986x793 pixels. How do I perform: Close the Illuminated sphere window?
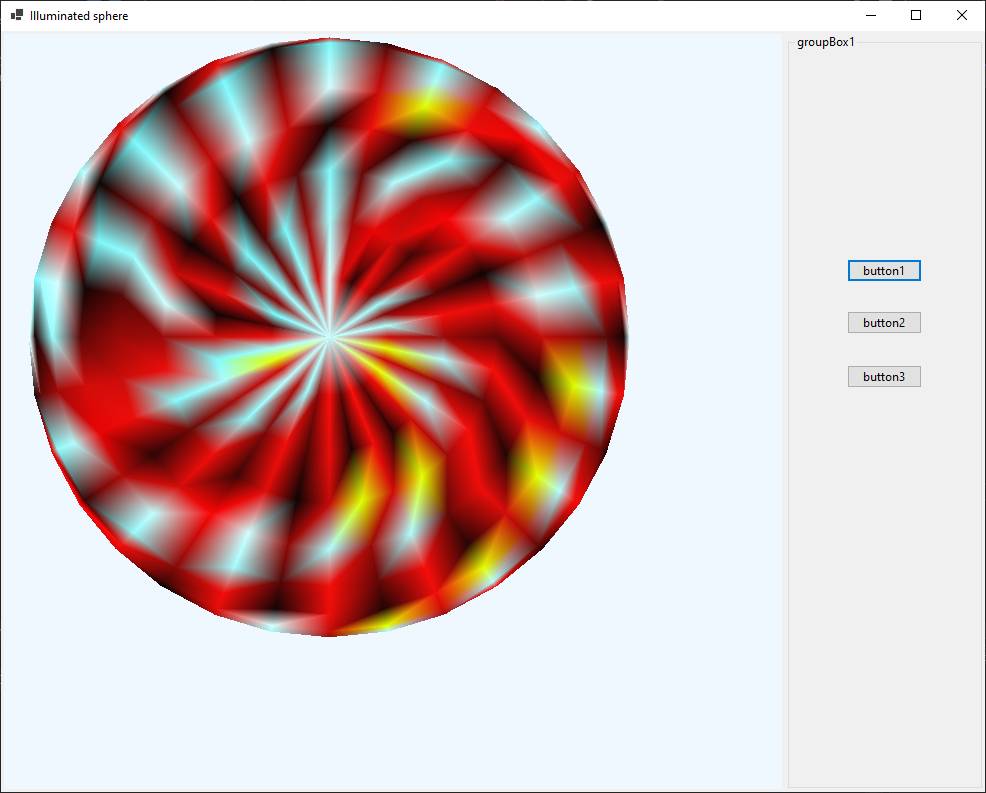point(962,15)
